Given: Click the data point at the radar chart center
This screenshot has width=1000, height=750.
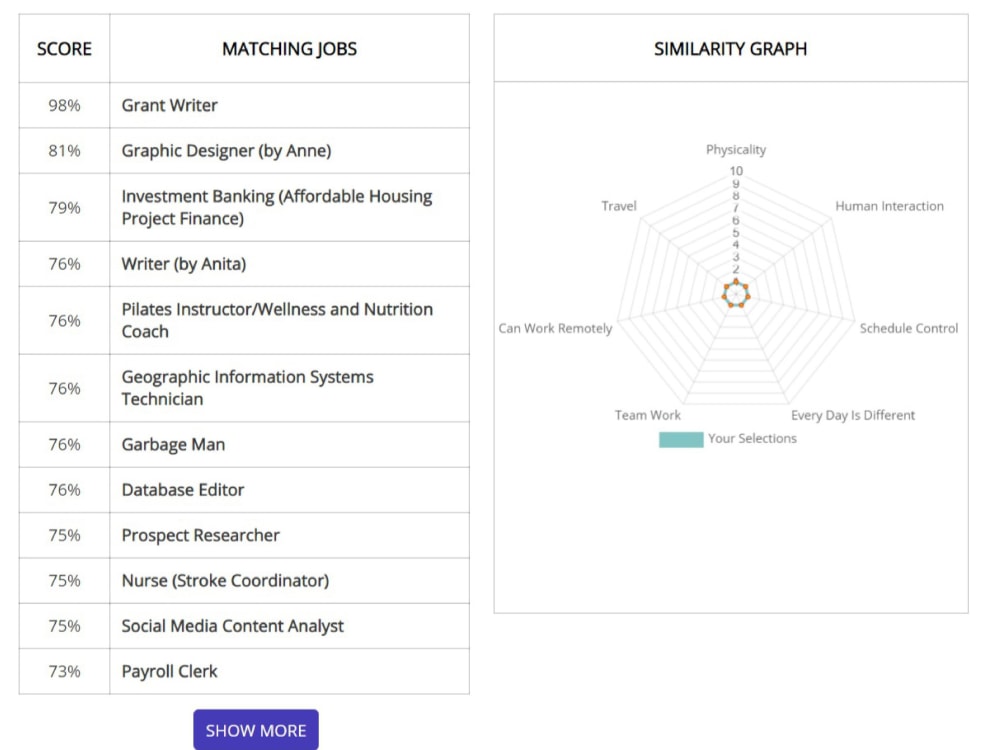Looking at the screenshot, I should pos(736,293).
